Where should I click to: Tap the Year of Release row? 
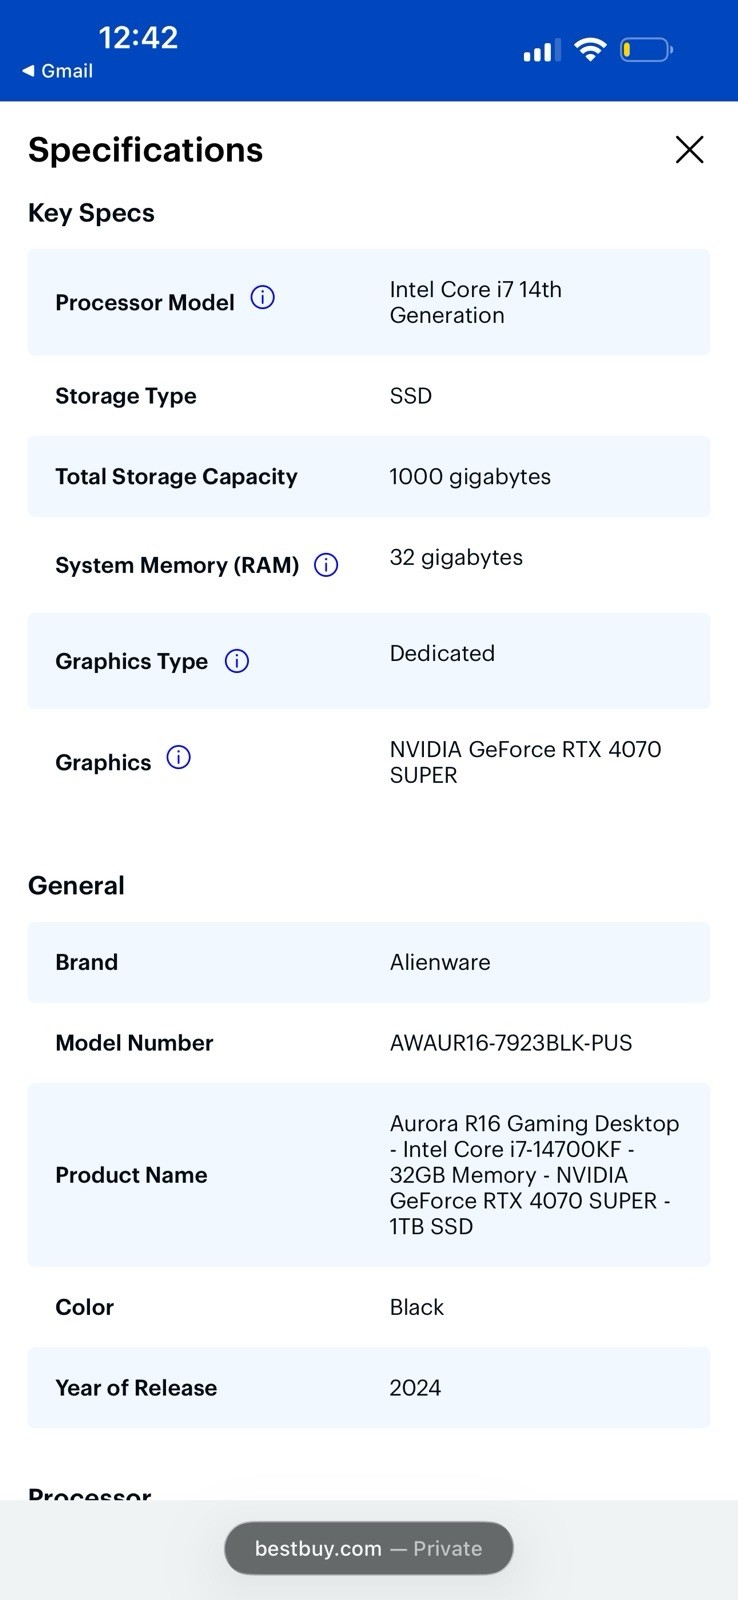click(x=369, y=1388)
